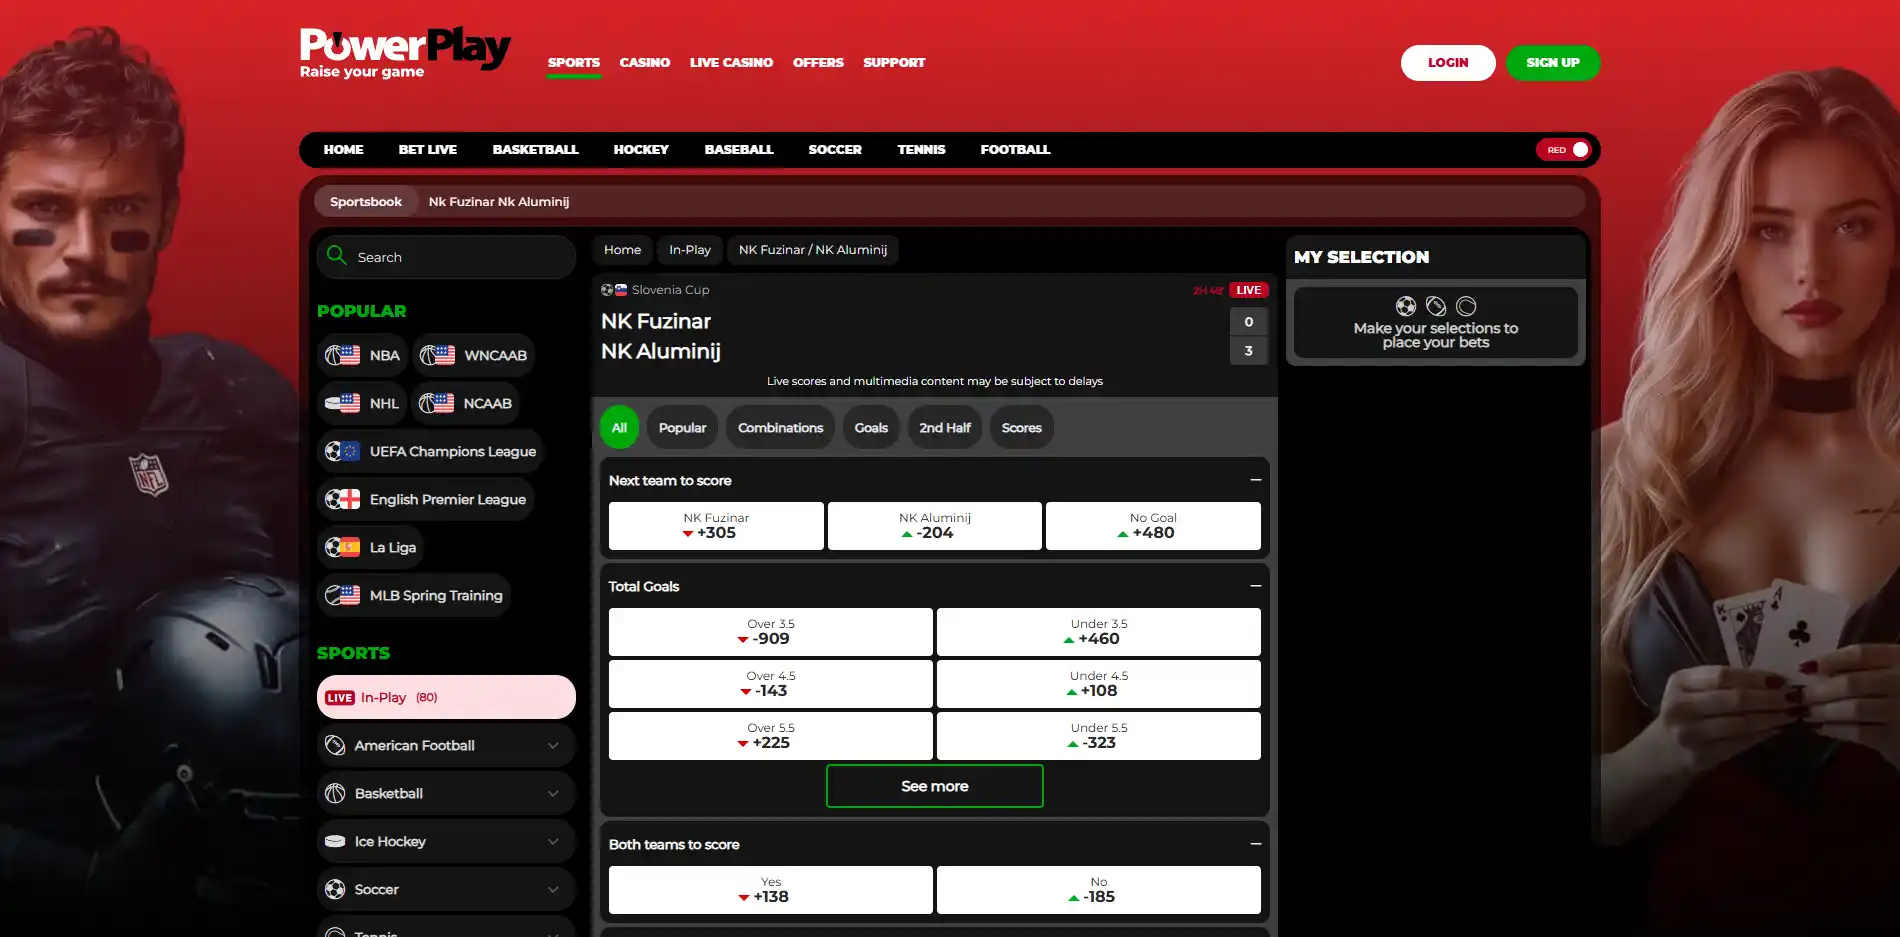
Task: Click the In-Play breadcrumb chip
Action: coord(690,250)
